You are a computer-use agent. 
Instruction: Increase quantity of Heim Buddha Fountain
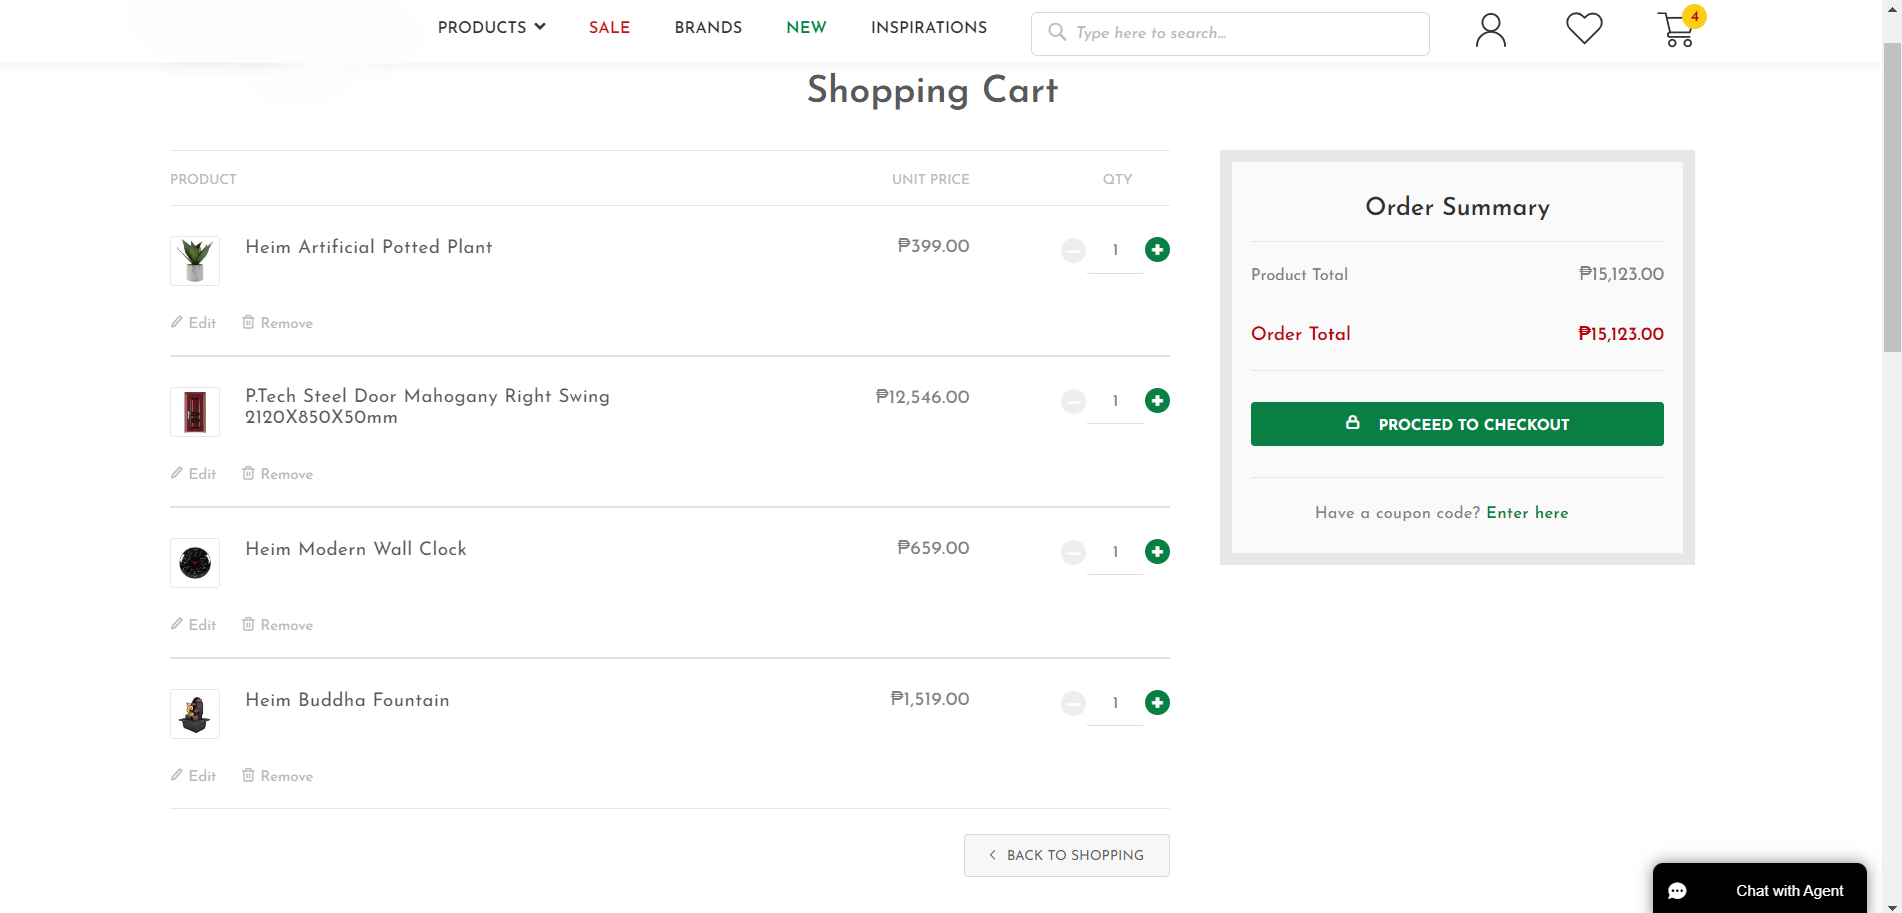click(1157, 703)
